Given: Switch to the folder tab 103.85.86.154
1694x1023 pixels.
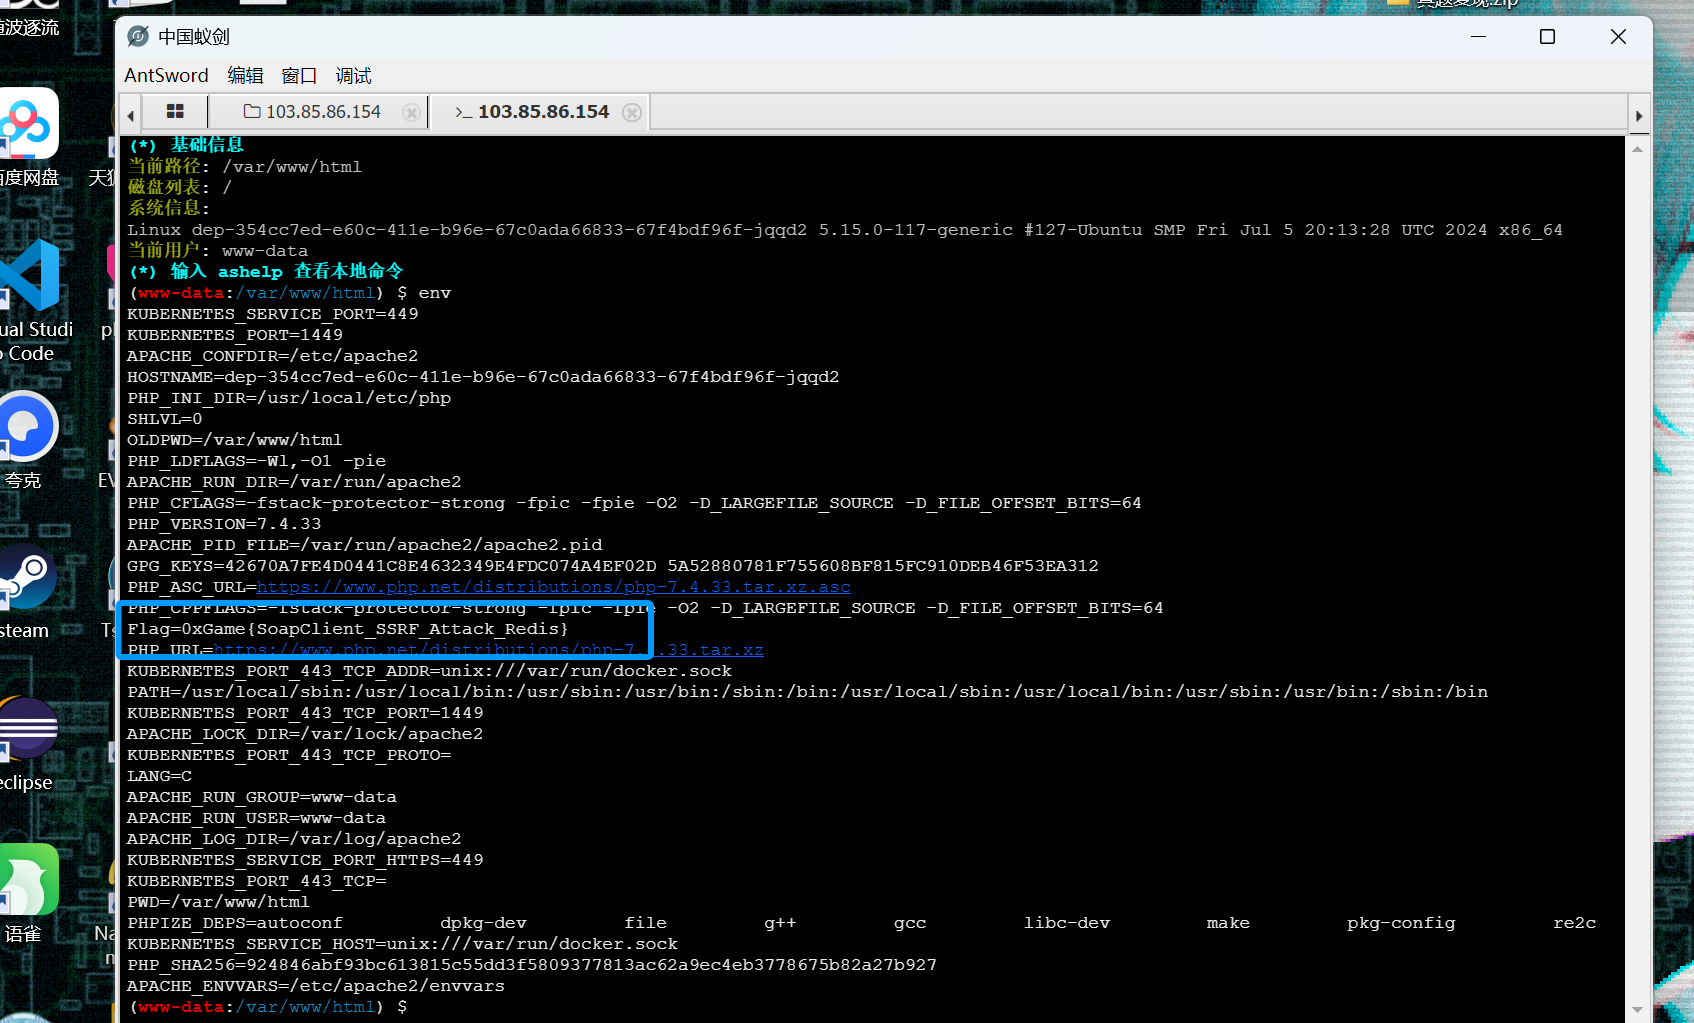Looking at the screenshot, I should (313, 112).
